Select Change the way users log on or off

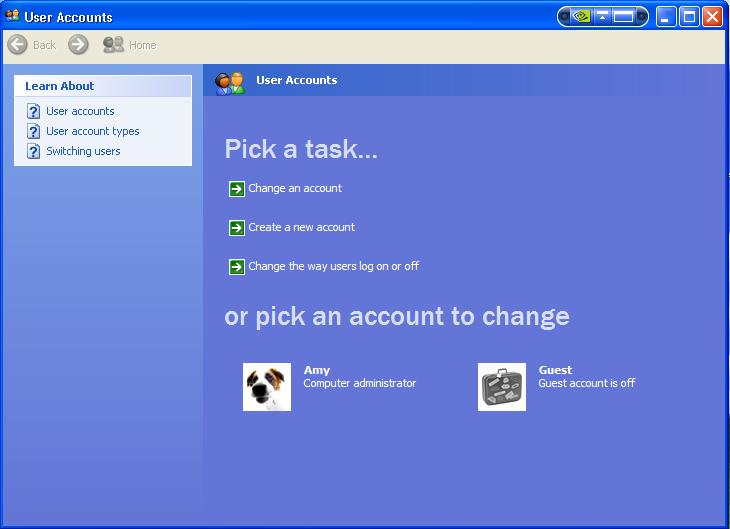pyautogui.click(x=333, y=266)
